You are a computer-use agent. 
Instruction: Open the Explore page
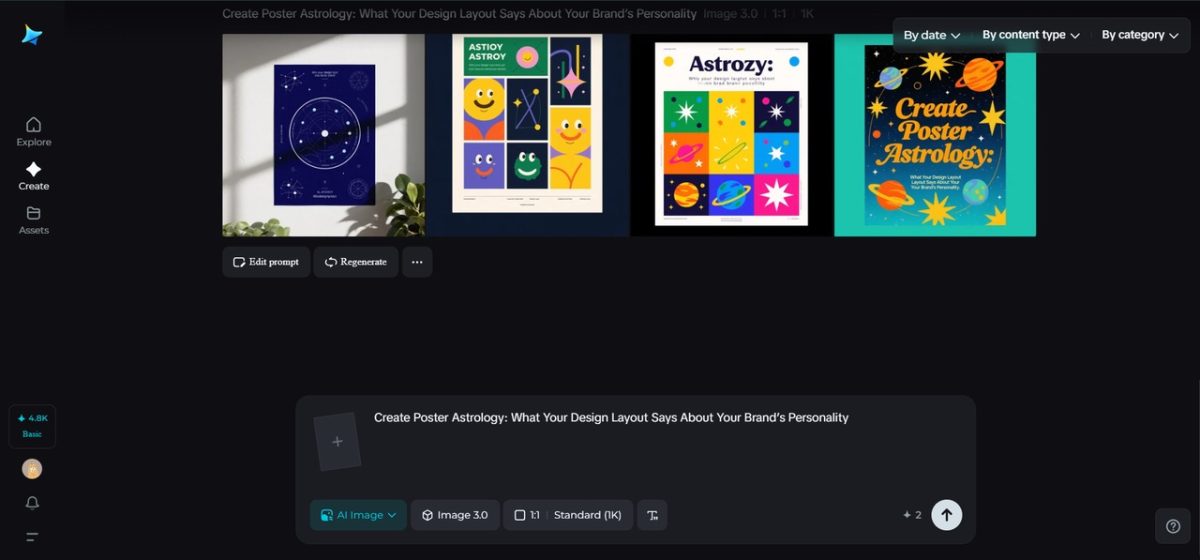[x=33, y=131]
